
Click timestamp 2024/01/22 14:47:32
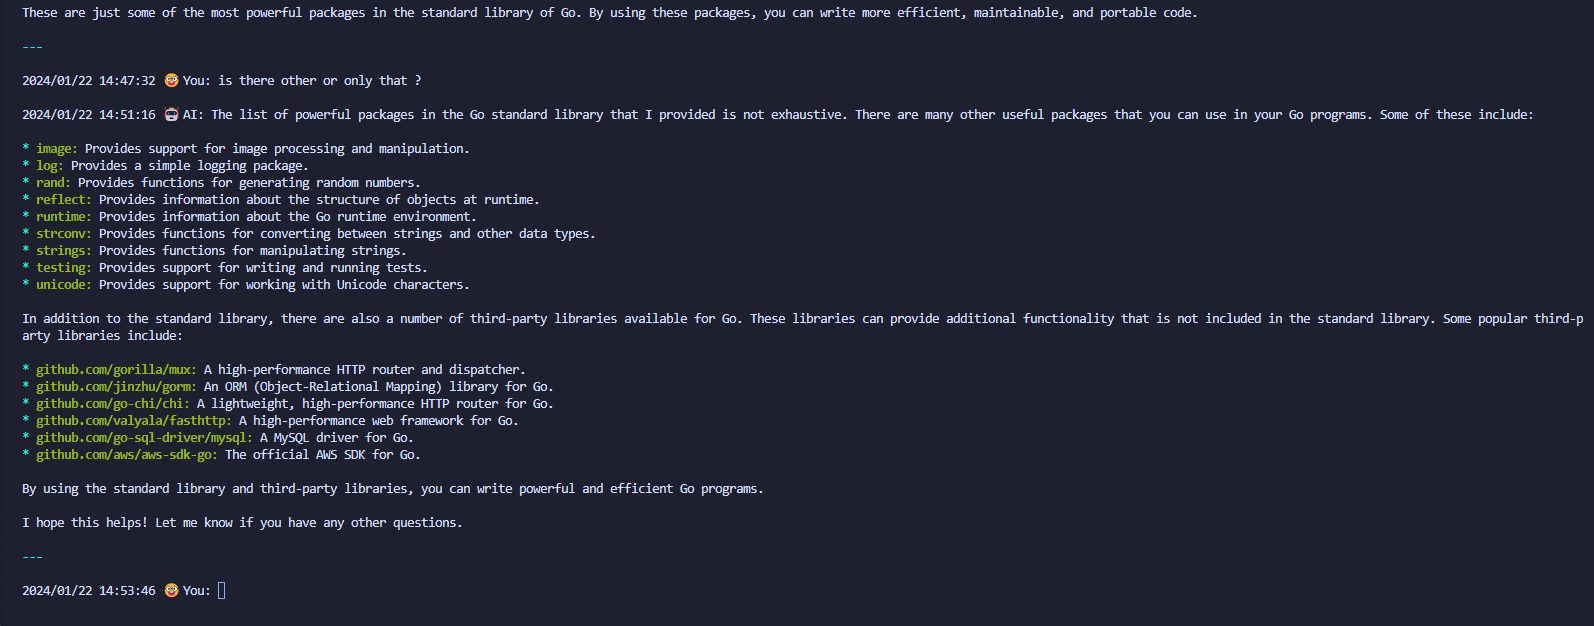point(89,80)
